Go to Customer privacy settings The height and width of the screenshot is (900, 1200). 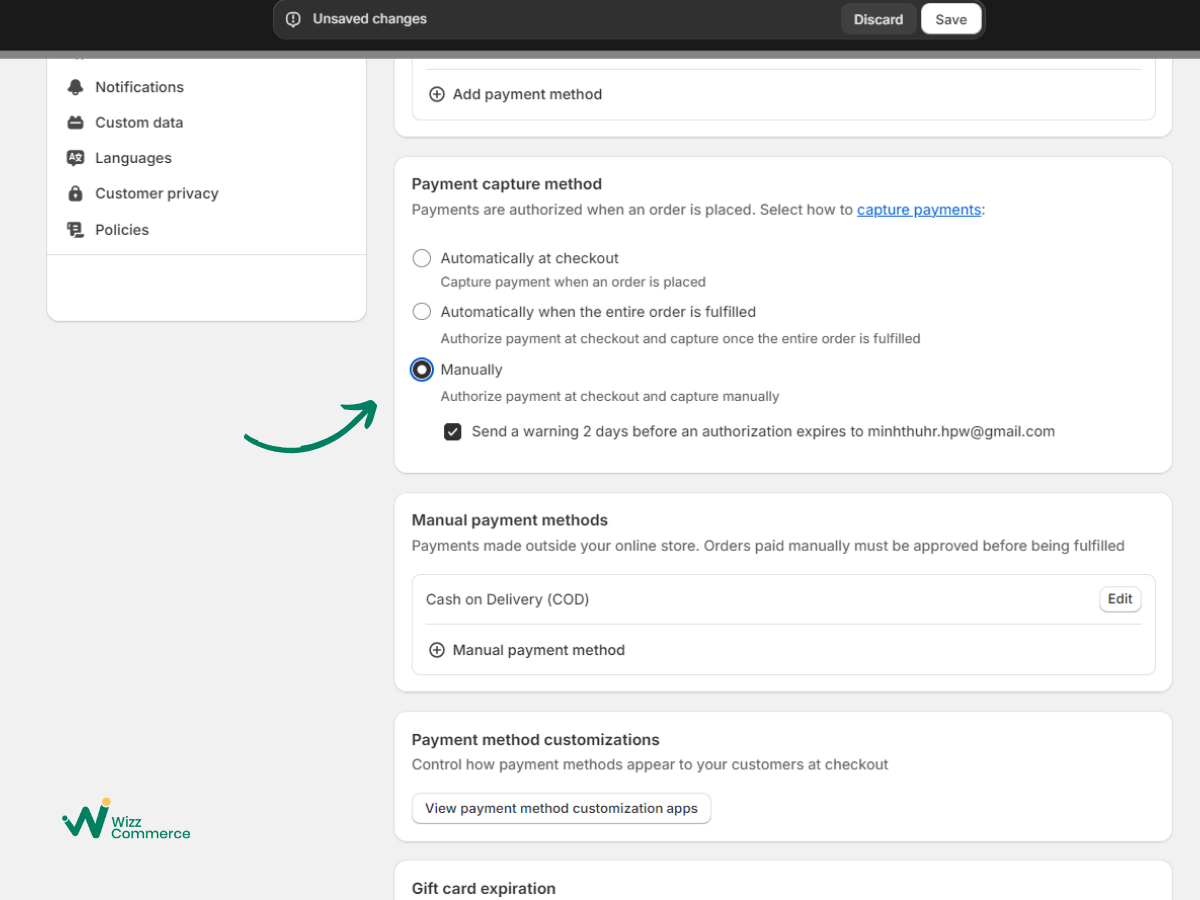[x=156, y=194]
